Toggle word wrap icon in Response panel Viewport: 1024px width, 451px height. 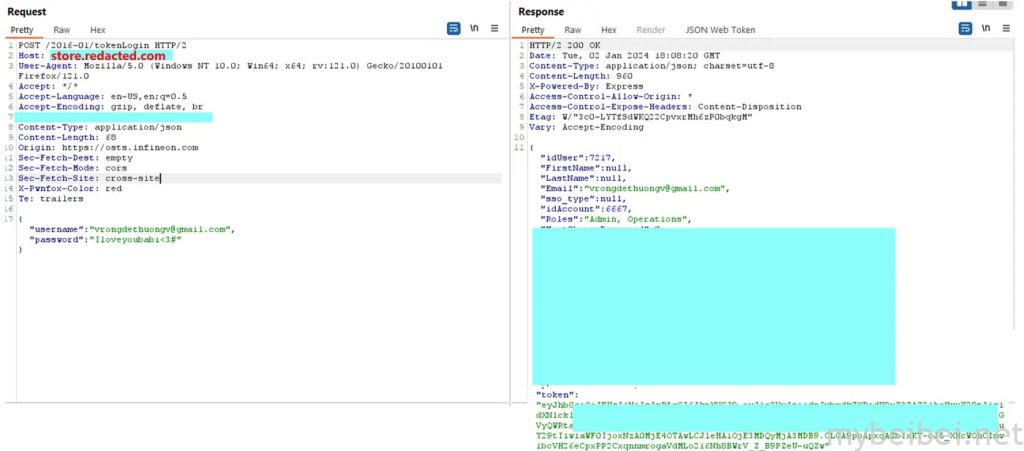point(964,29)
